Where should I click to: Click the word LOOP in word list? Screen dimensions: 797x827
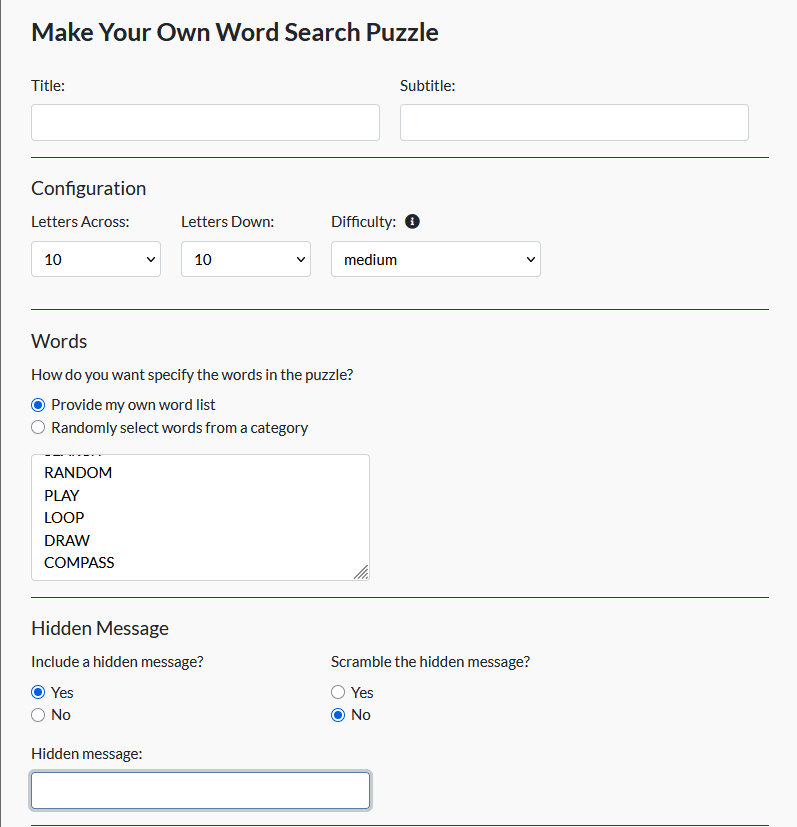(x=64, y=518)
